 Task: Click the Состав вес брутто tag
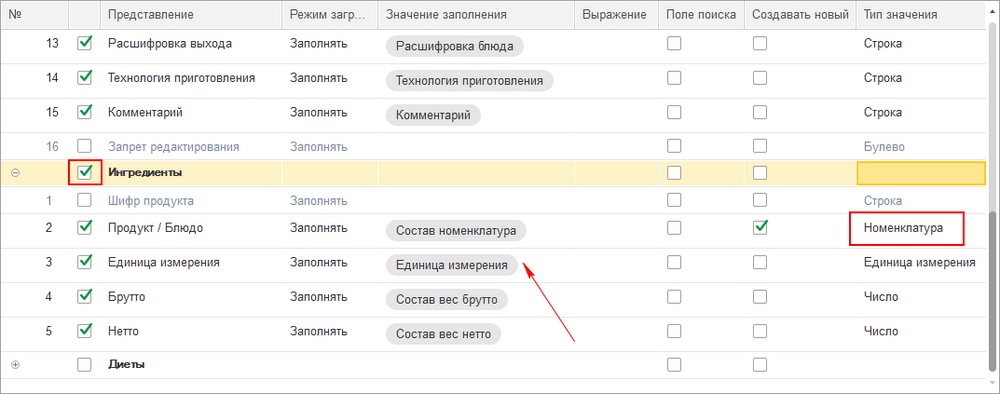[x=446, y=300]
